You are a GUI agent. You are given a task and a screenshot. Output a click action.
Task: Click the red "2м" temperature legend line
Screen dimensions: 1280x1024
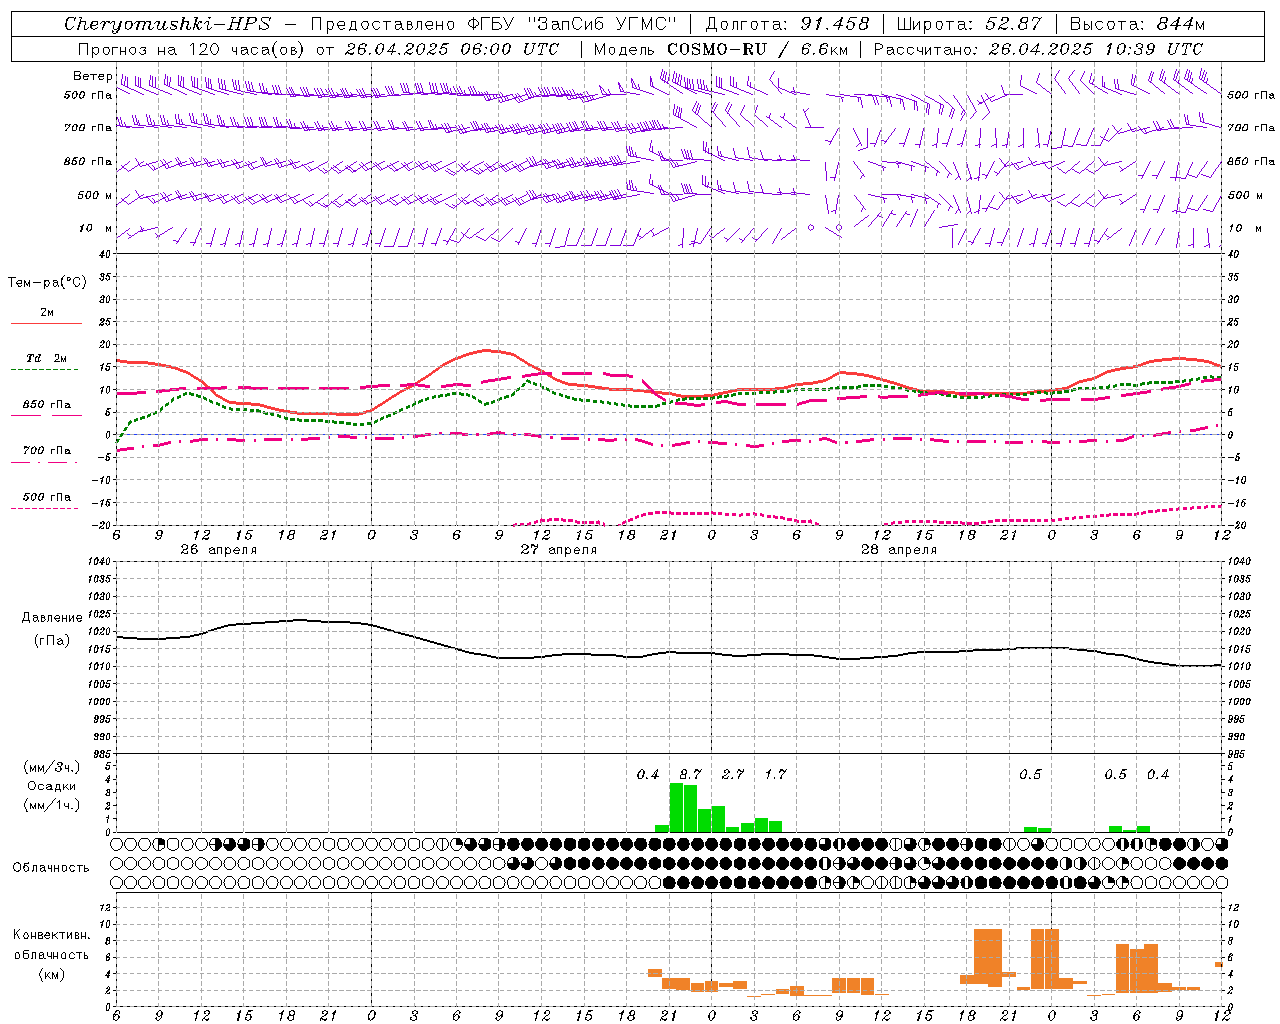coord(46,323)
